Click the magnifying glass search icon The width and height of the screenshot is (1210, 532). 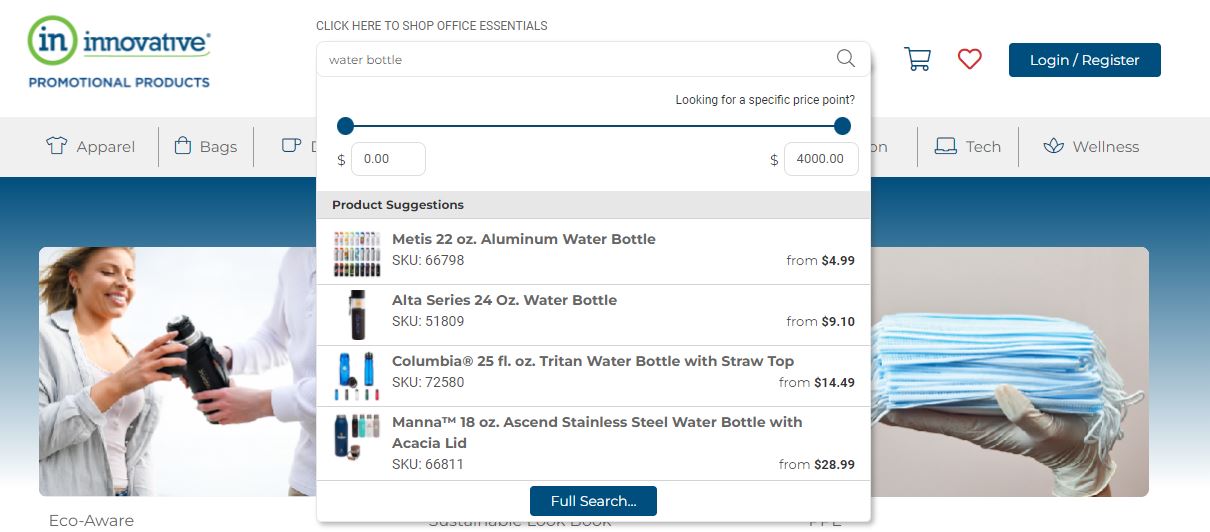click(846, 59)
